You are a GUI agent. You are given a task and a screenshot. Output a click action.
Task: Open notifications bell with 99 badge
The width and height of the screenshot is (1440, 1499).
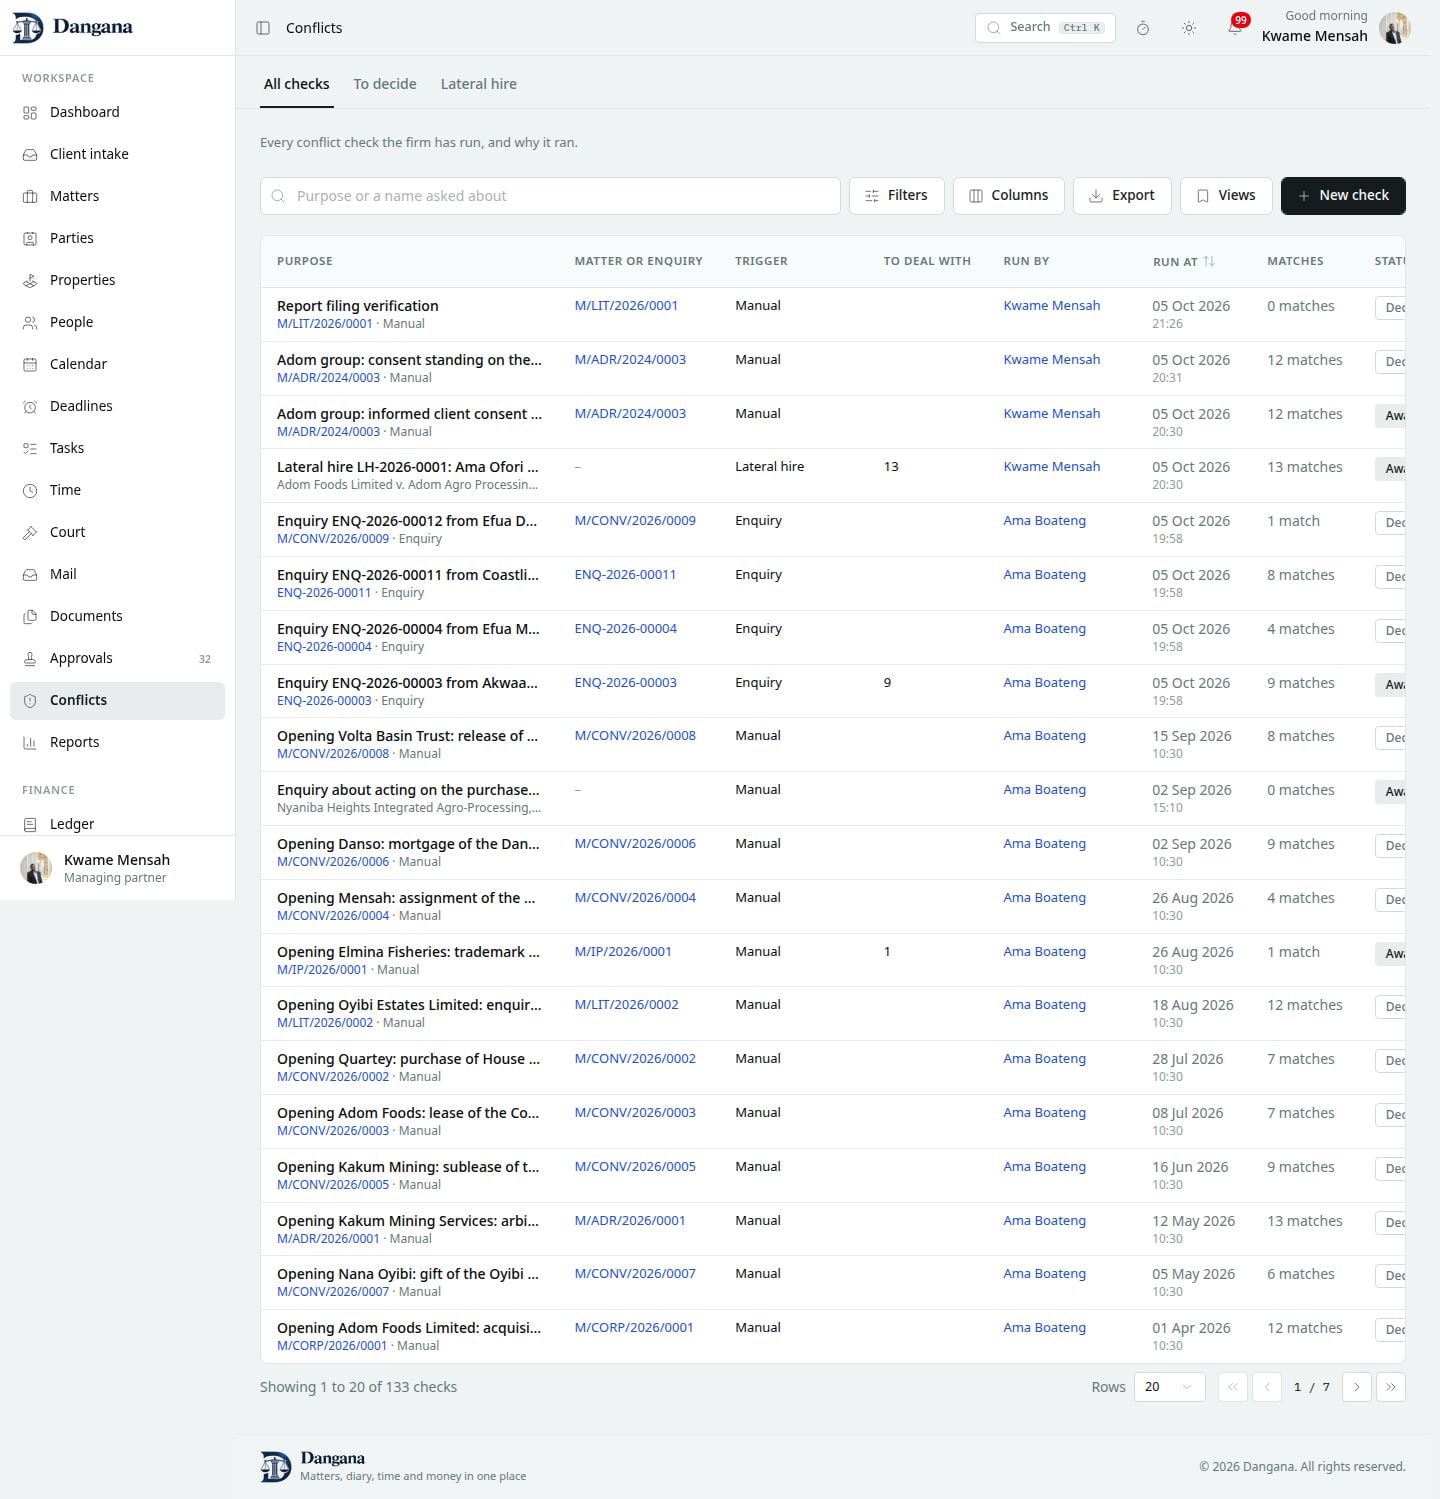click(1235, 28)
